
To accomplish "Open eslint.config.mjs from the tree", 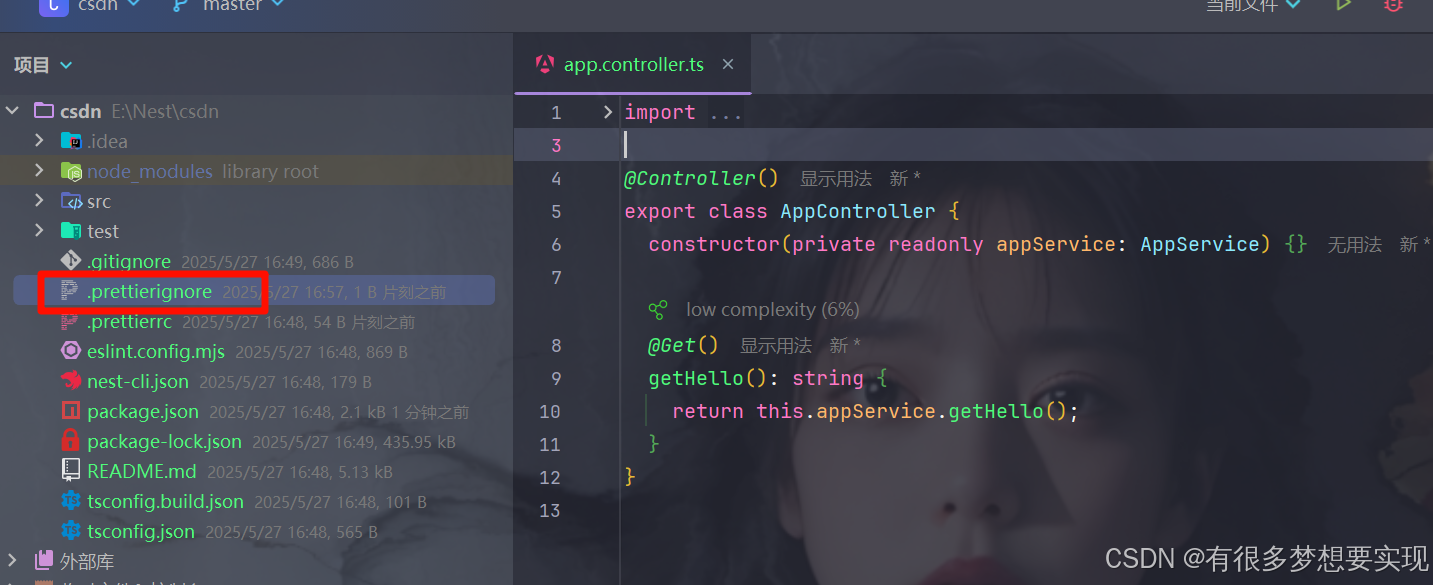I will pos(156,352).
